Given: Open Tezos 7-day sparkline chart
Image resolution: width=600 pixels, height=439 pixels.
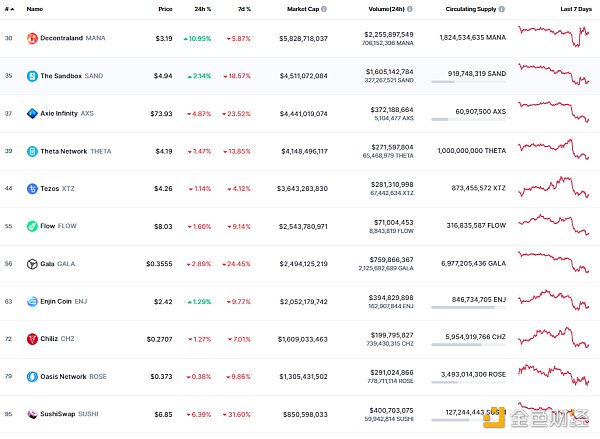Looking at the screenshot, I should 554,188.
